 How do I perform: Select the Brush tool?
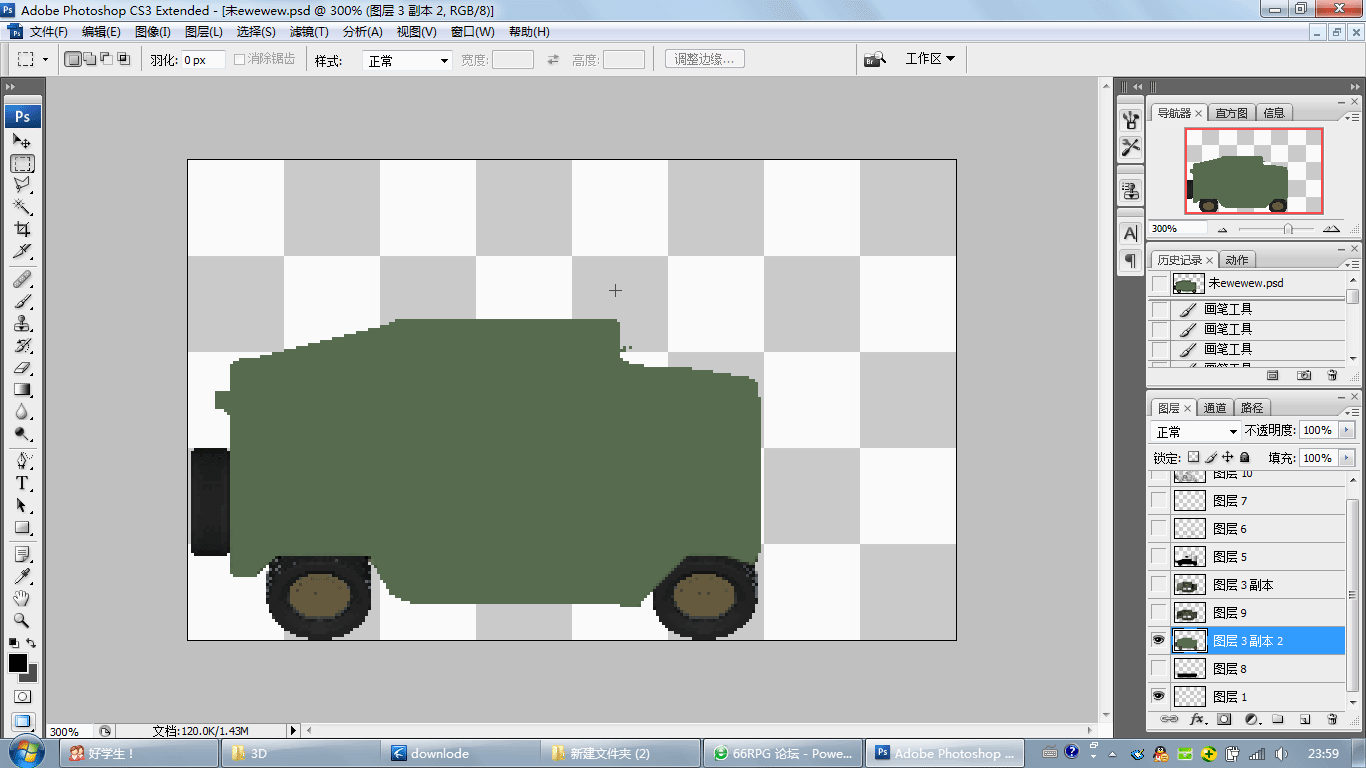22,301
